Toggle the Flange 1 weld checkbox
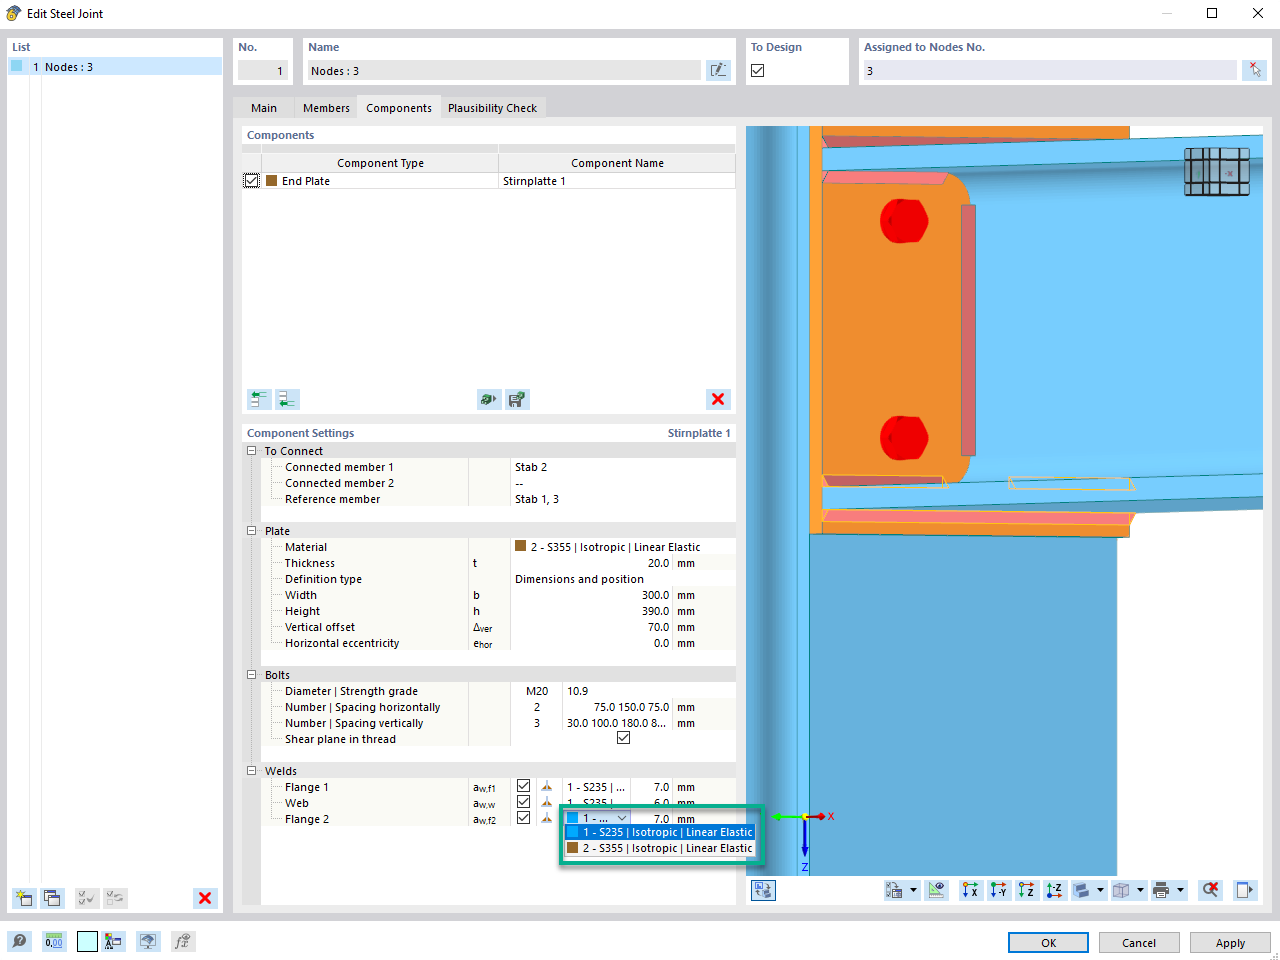 pyautogui.click(x=523, y=786)
